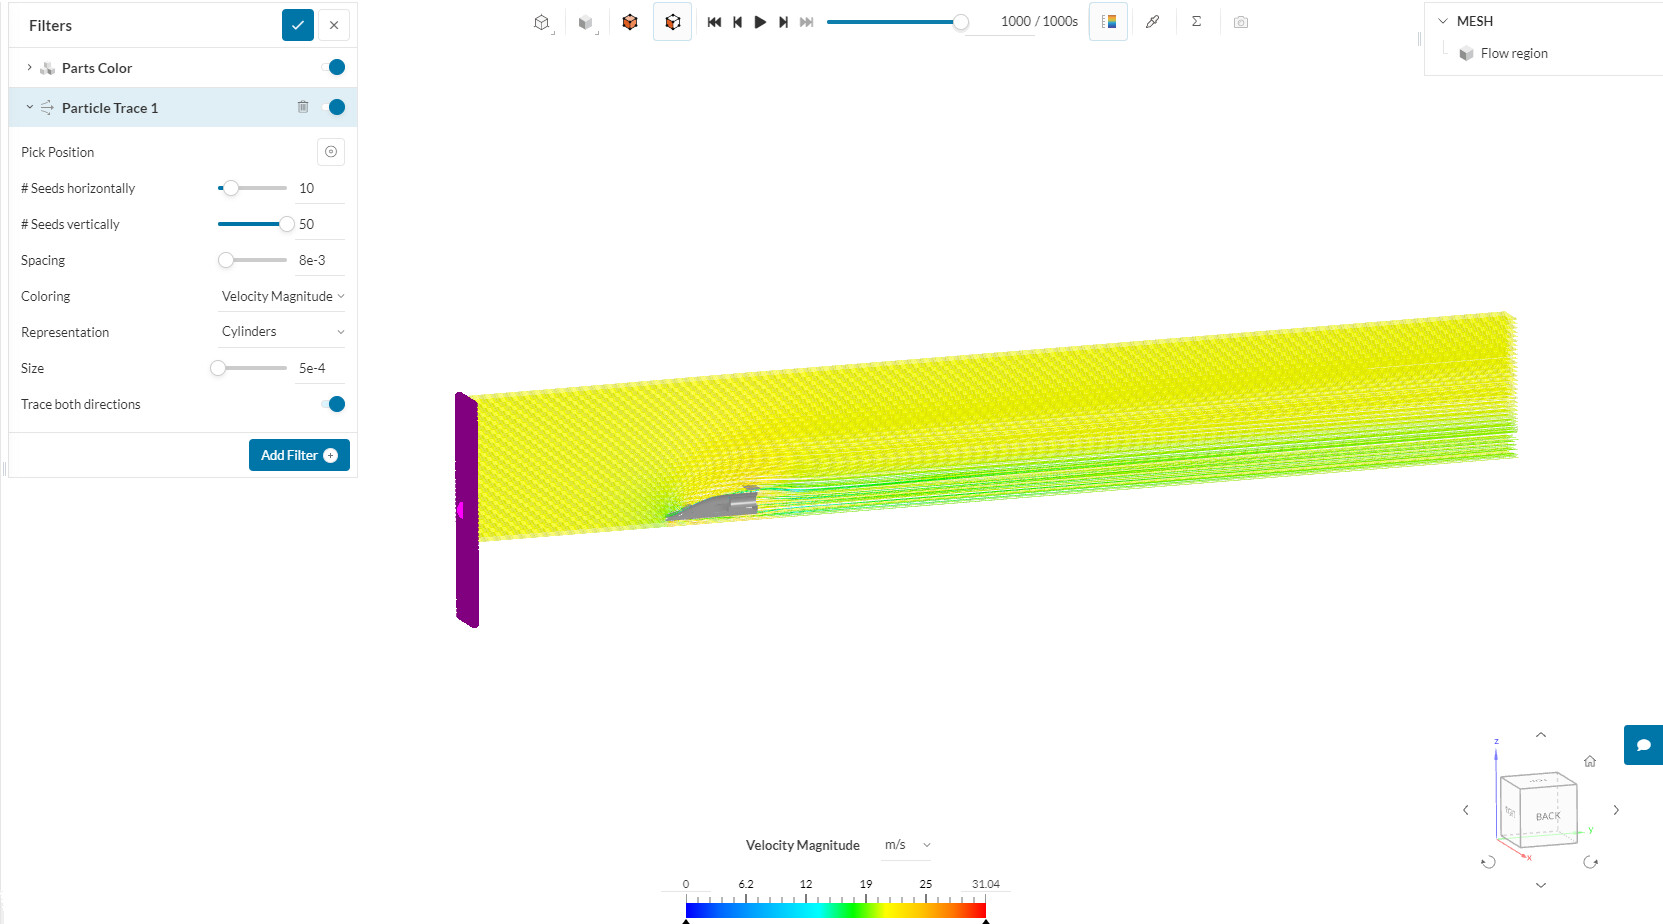Take a screenshot with the camera icon
This screenshot has height=924, width=1663.
[1240, 21]
